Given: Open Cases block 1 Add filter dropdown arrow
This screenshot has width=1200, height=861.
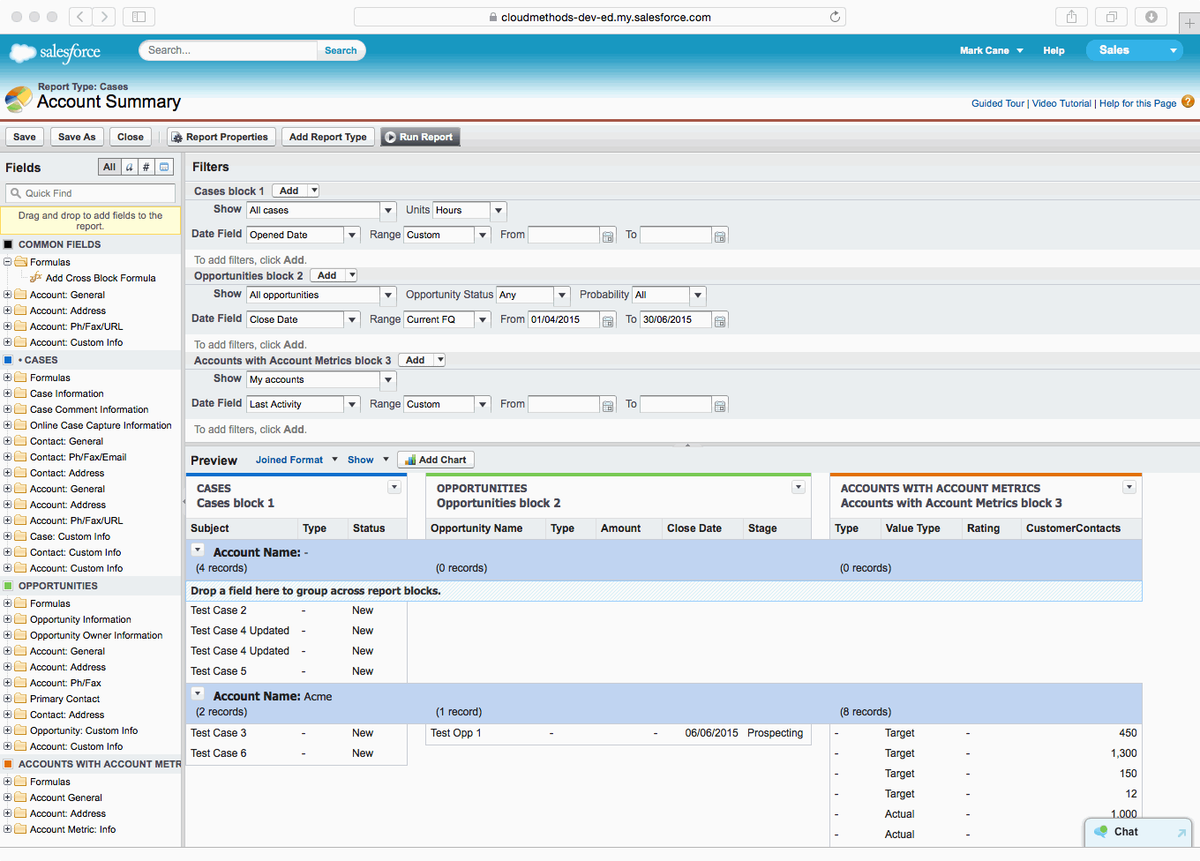Looking at the screenshot, I should (x=313, y=191).
